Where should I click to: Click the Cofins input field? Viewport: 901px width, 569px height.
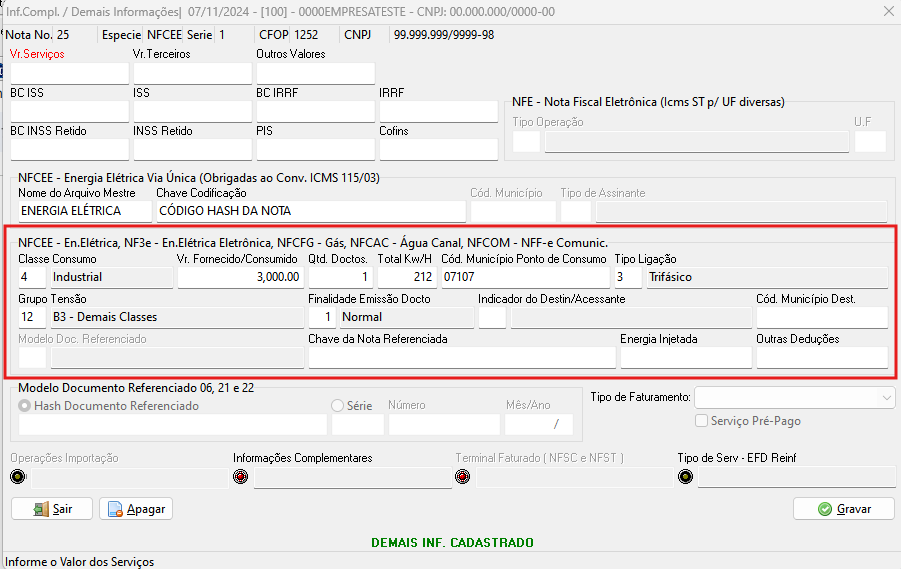pos(438,149)
